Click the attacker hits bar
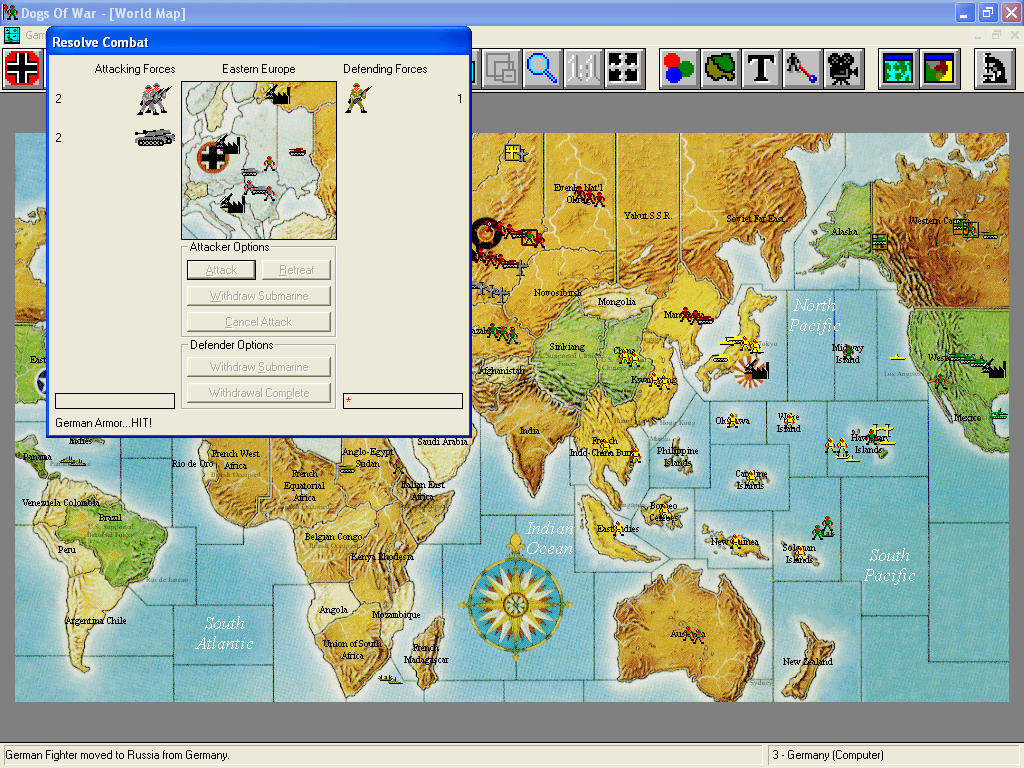1024x768 pixels. (115, 400)
